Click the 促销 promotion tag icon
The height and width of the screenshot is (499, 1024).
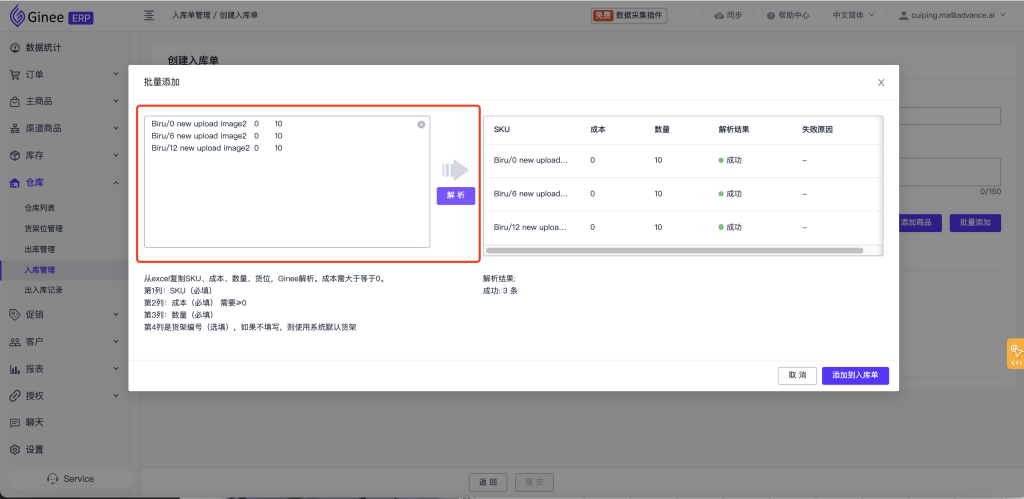(15, 314)
